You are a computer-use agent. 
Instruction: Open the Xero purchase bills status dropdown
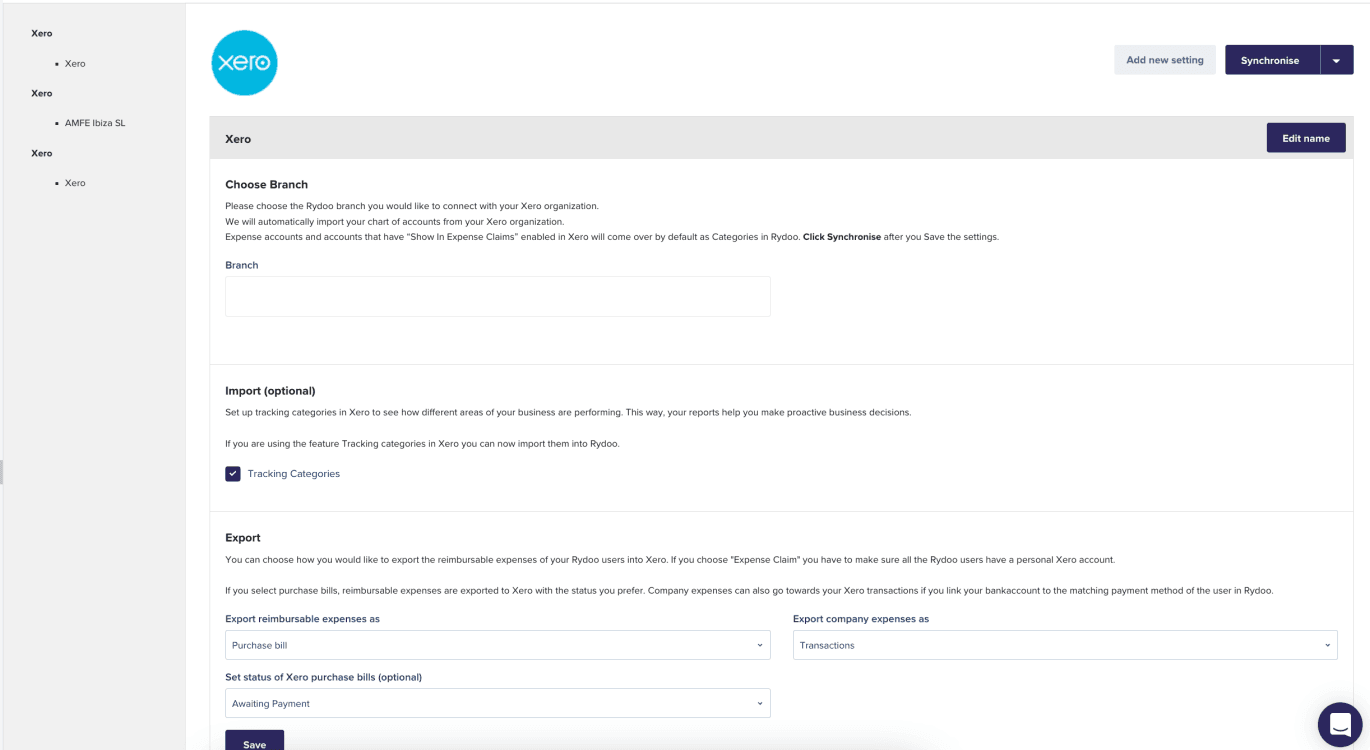497,703
